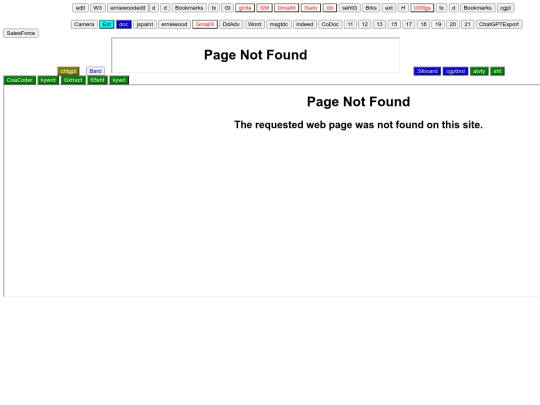
Task: Open the Bard button
Action: click(95, 71)
